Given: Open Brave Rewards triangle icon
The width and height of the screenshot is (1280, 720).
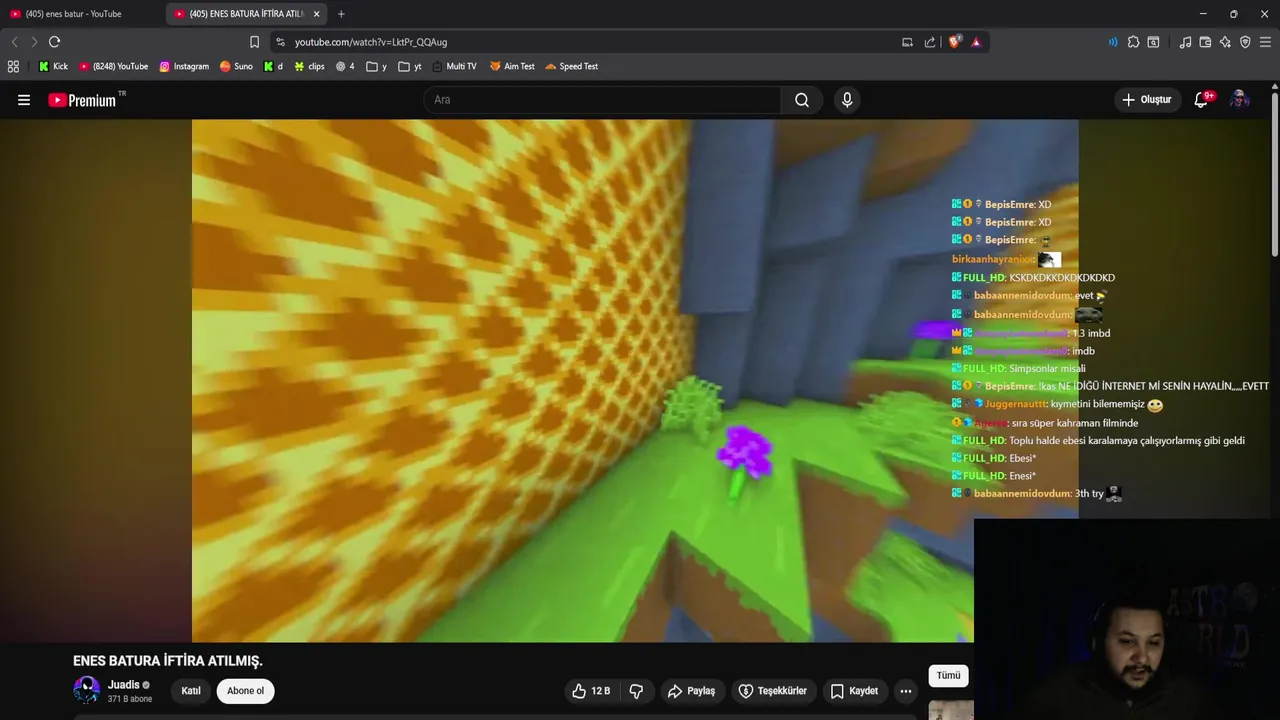Looking at the screenshot, I should (976, 42).
